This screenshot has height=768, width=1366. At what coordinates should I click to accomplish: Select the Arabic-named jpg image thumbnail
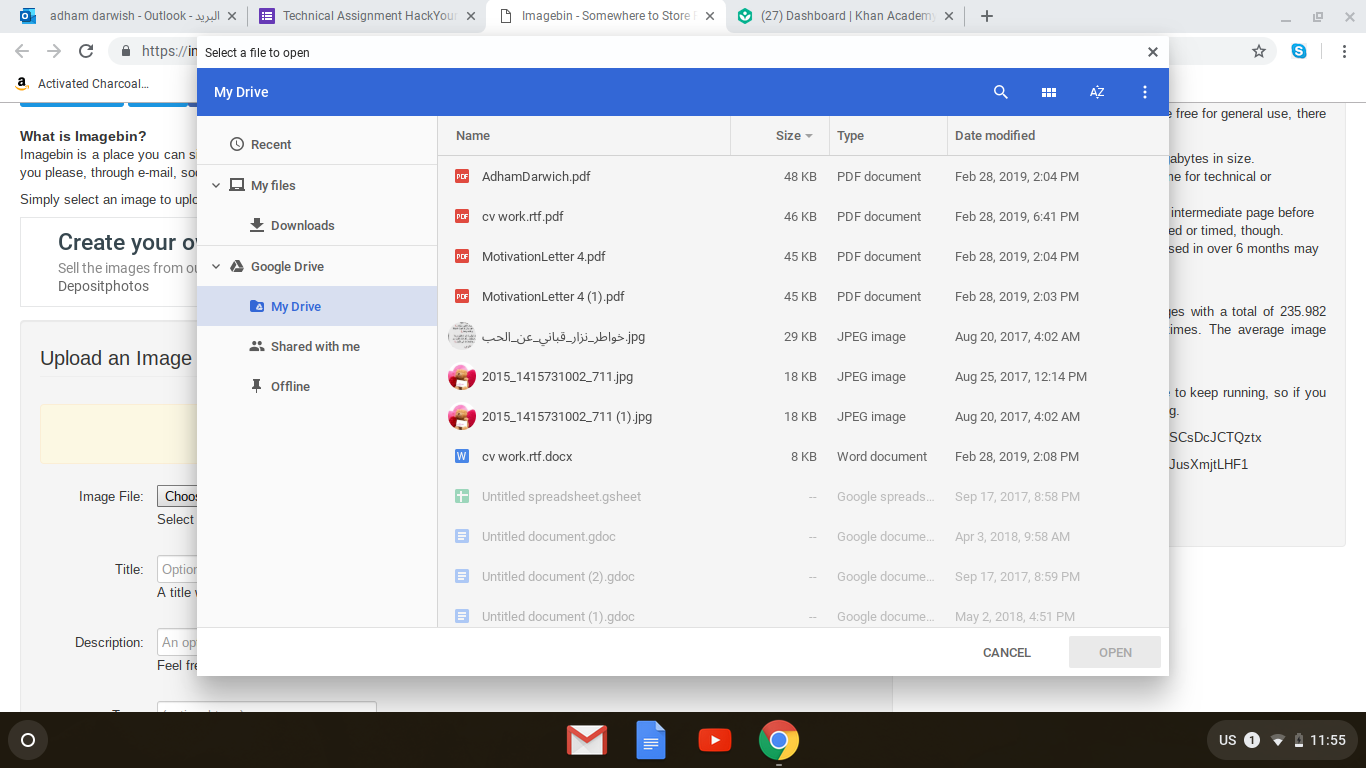coord(462,336)
